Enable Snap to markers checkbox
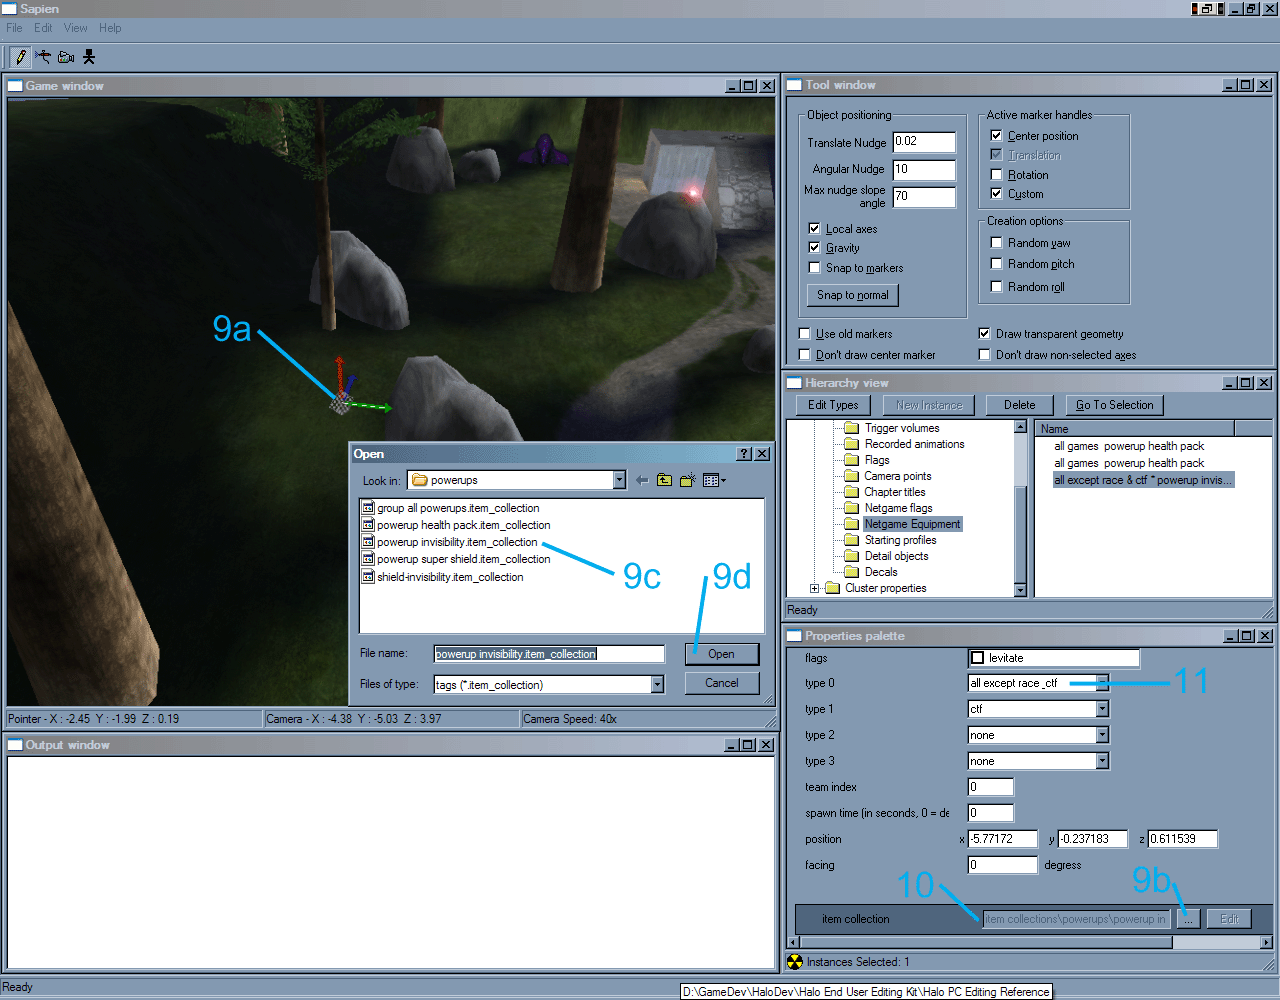Screen dimensions: 1280x1000 [814, 267]
